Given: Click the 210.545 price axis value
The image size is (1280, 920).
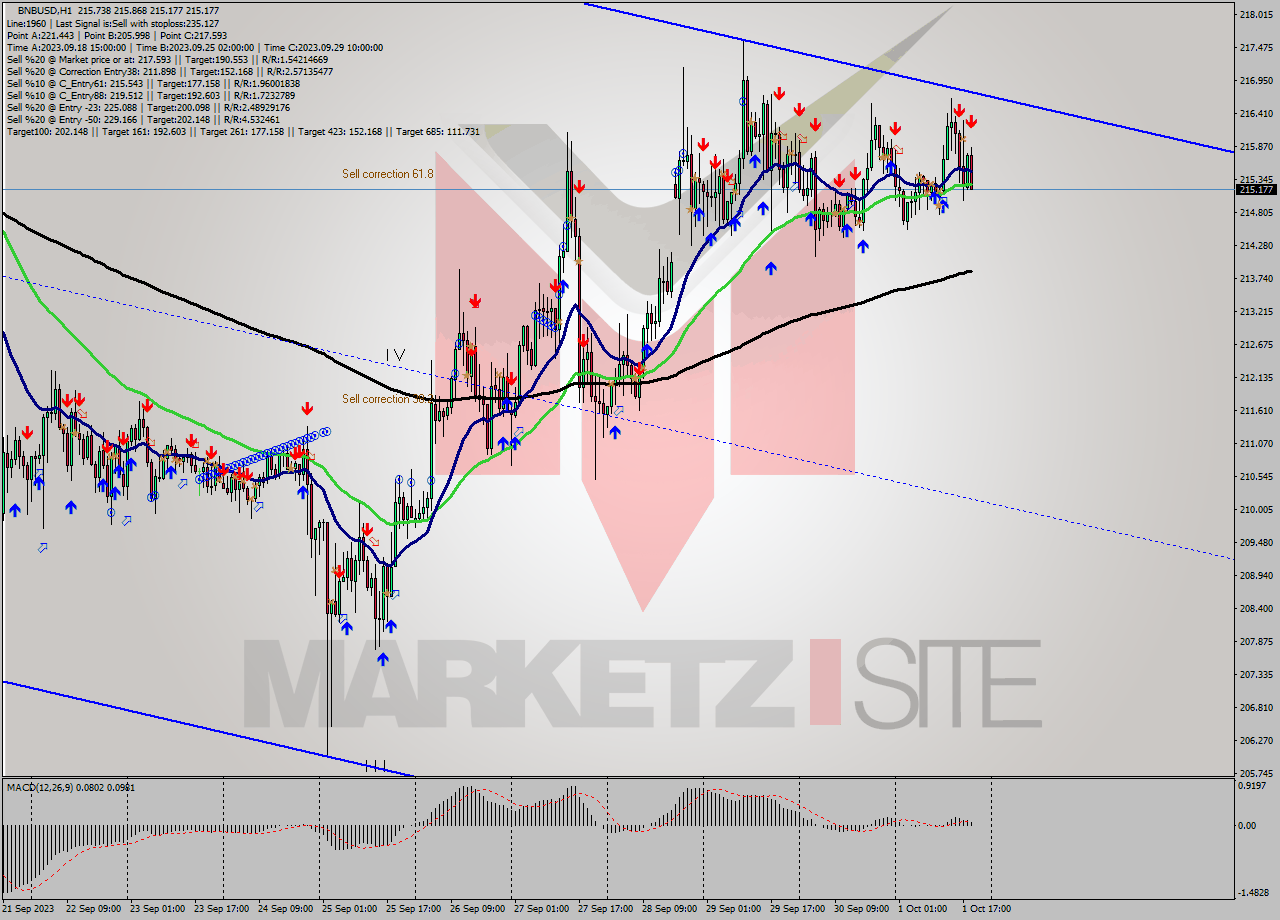Looking at the screenshot, I should click(1256, 477).
